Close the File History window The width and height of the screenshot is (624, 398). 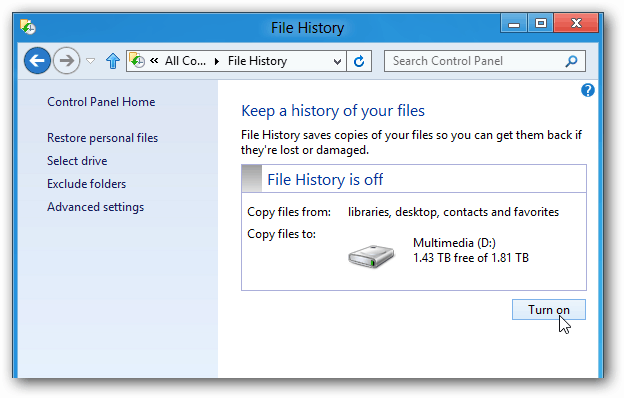click(576, 23)
